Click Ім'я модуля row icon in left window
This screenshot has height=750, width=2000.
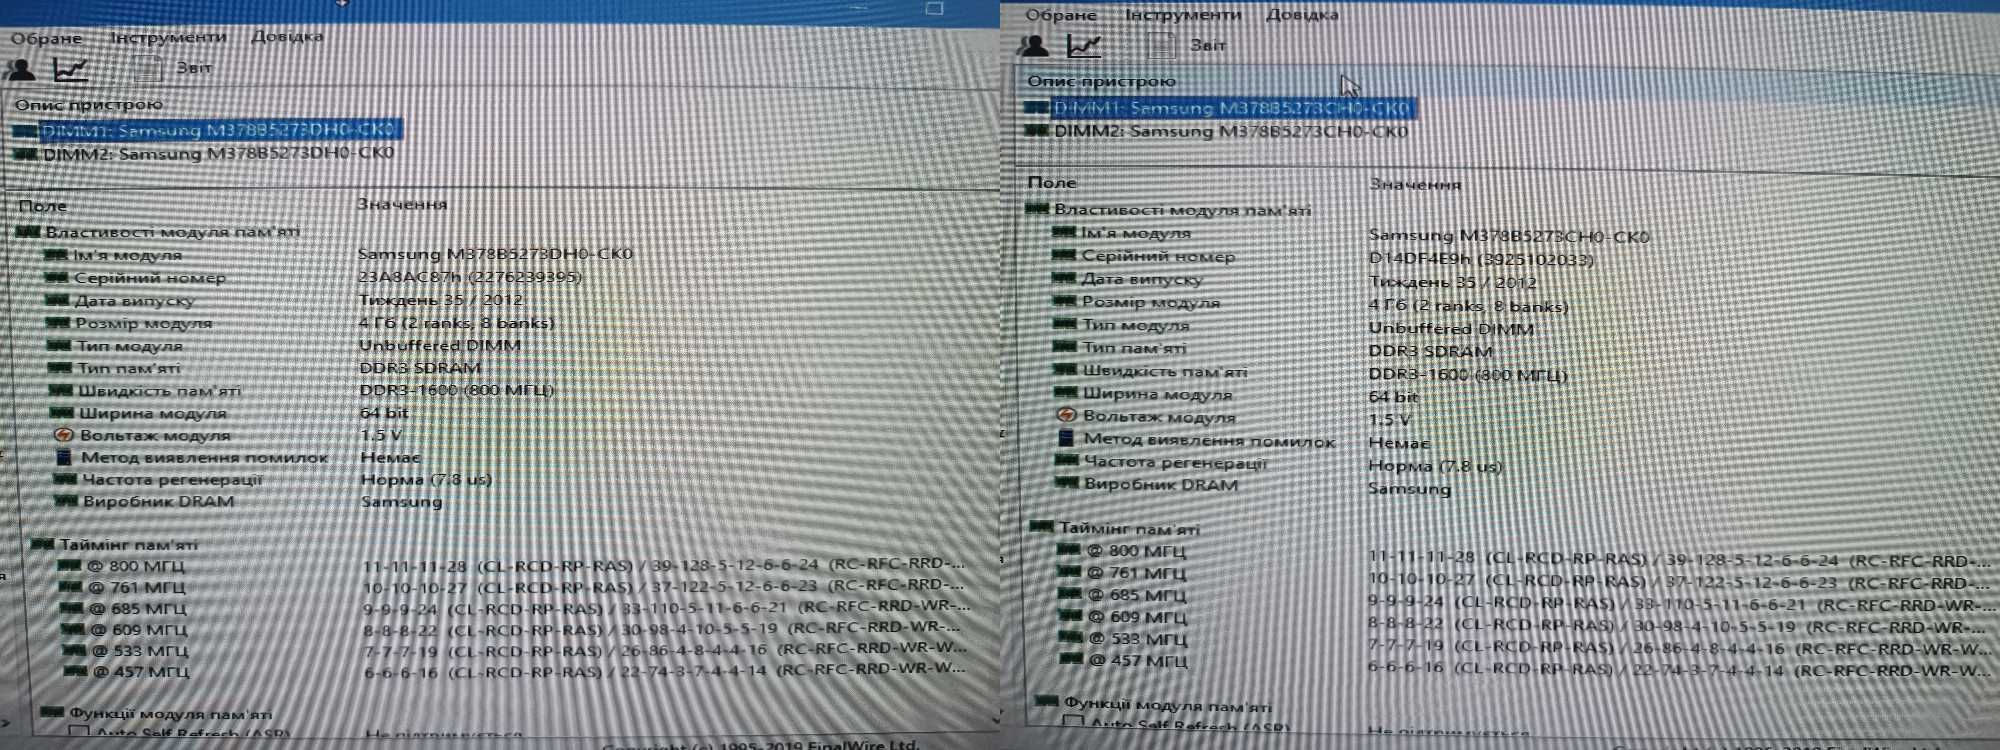56,255
